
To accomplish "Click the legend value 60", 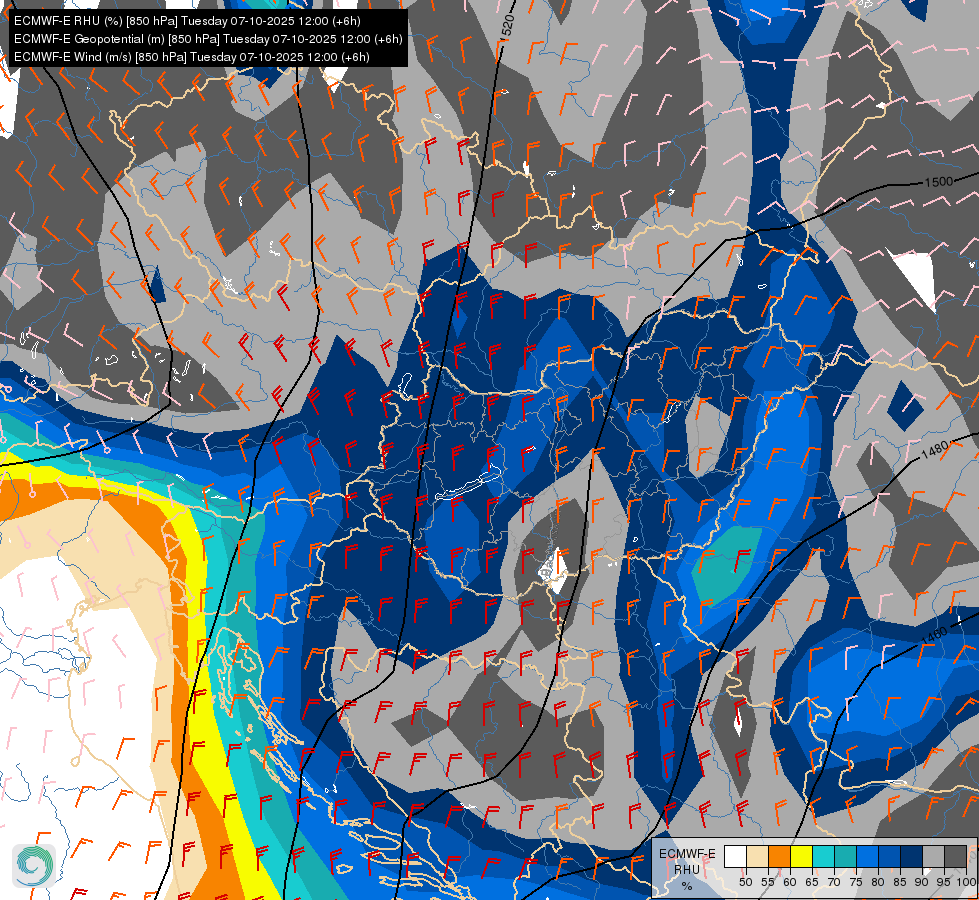I will pyautogui.click(x=789, y=882).
